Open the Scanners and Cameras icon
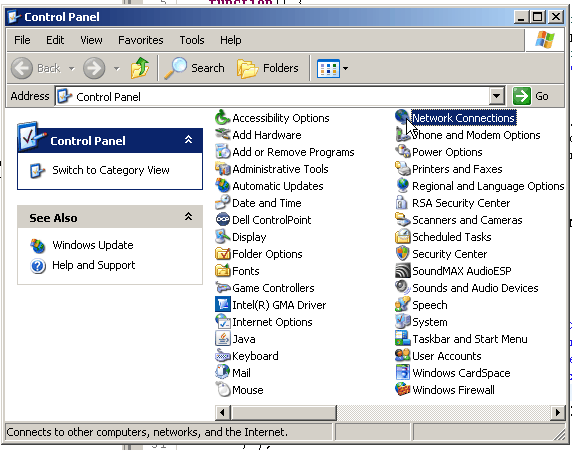This screenshot has height=450, width=572. (x=402, y=220)
